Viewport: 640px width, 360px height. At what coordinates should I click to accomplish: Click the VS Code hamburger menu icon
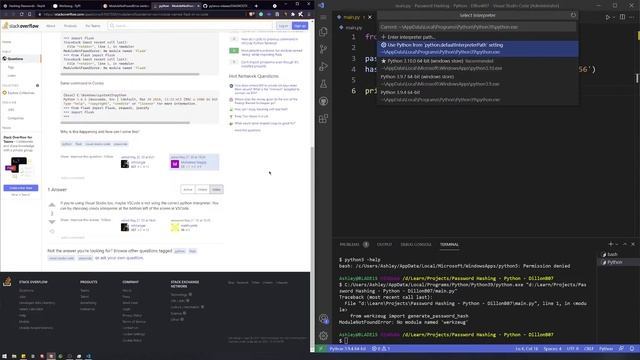coord(323,17)
